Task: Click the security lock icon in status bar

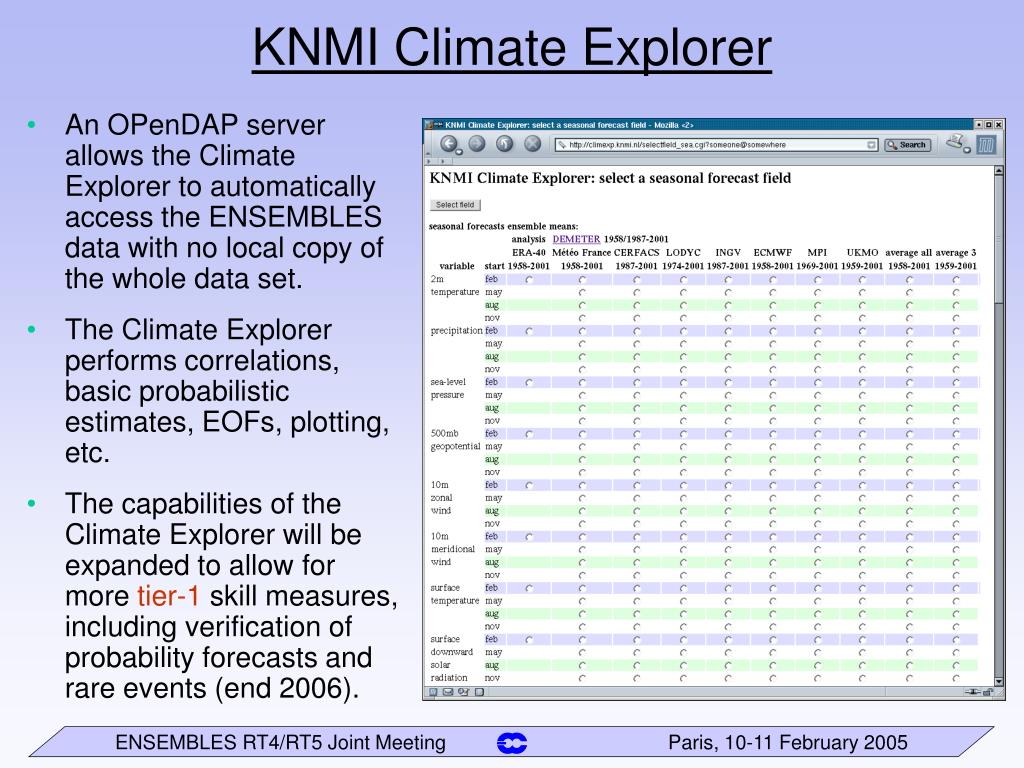Action: click(x=987, y=692)
